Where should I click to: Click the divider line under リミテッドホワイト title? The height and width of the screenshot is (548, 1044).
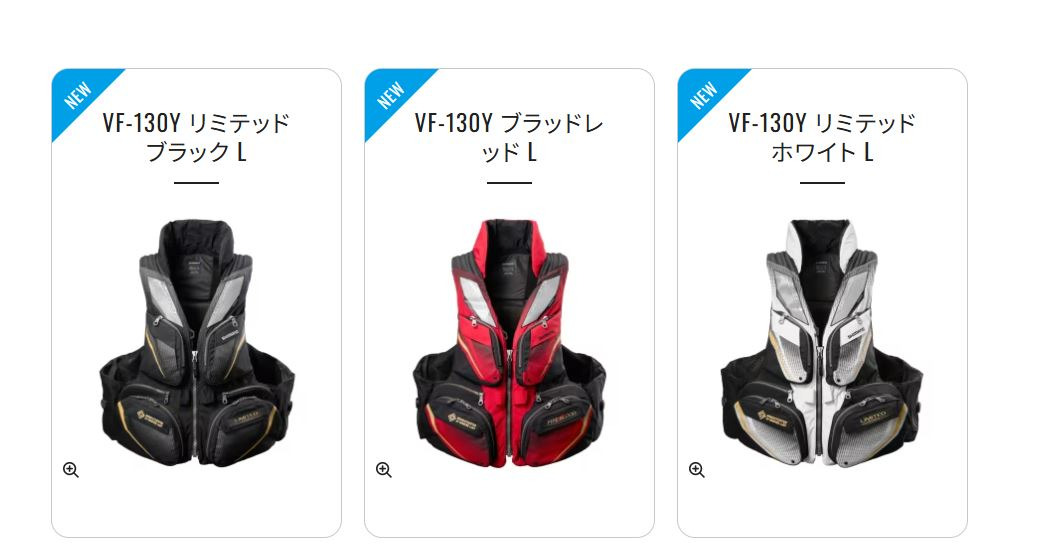[x=822, y=182]
